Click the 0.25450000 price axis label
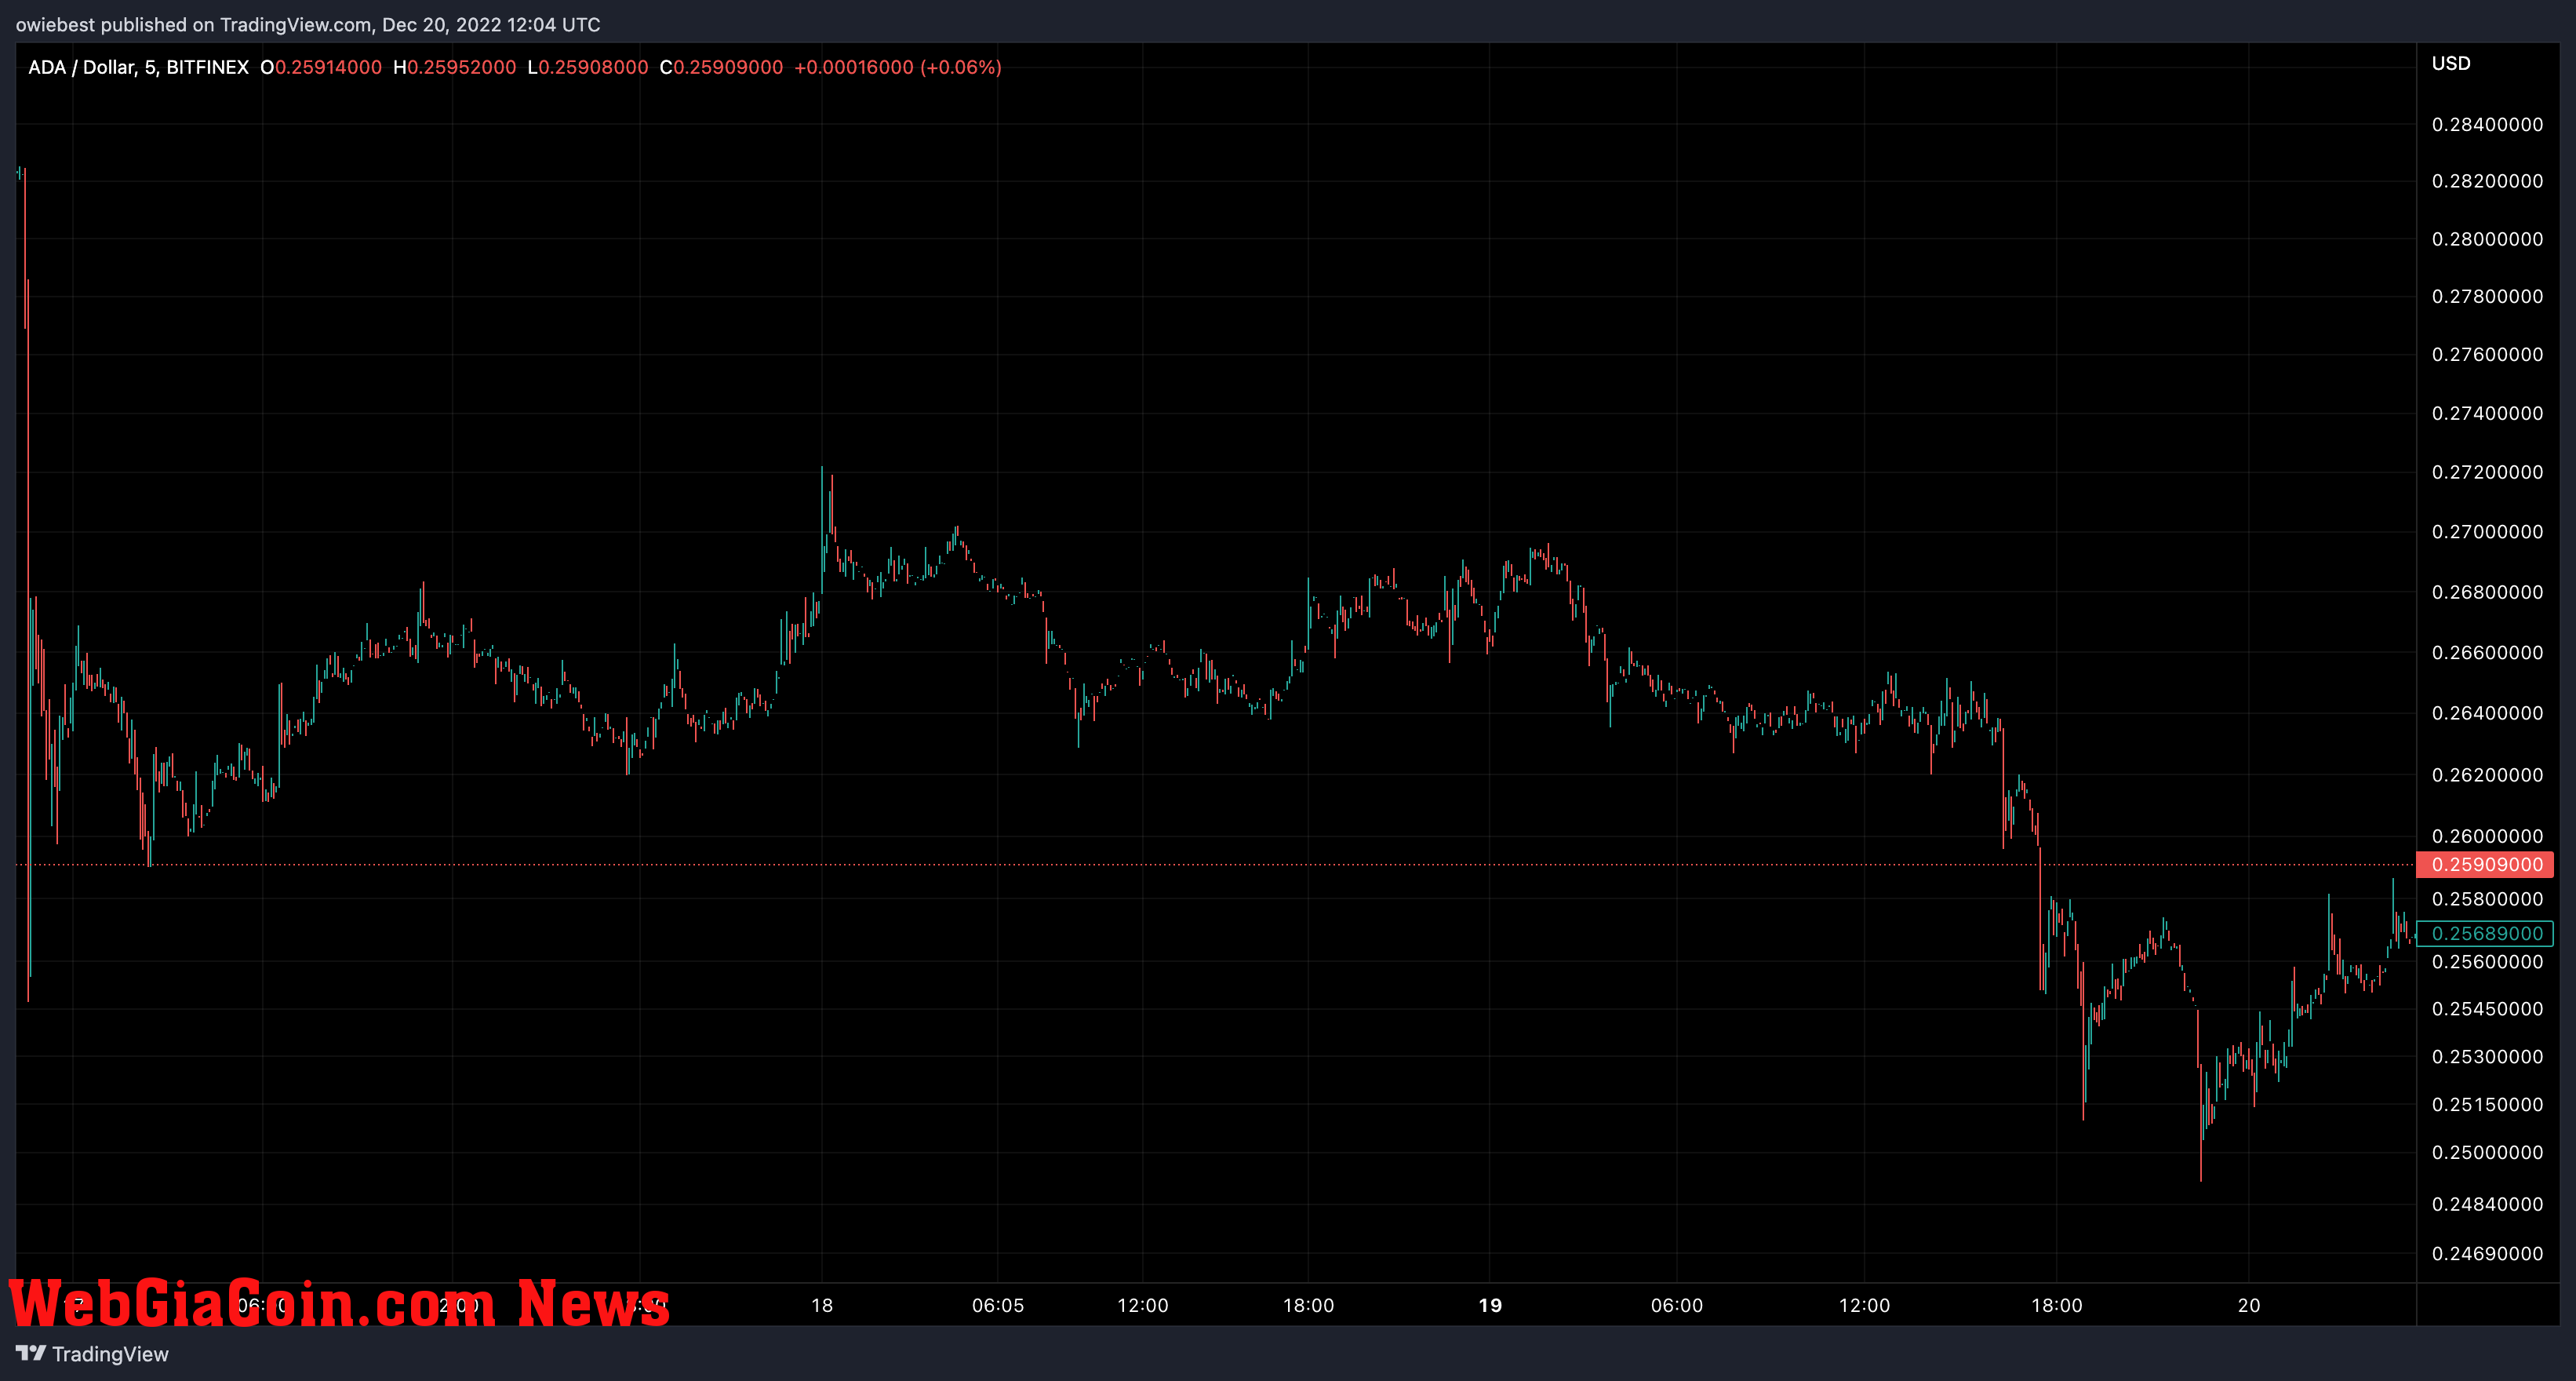 coord(2487,1009)
